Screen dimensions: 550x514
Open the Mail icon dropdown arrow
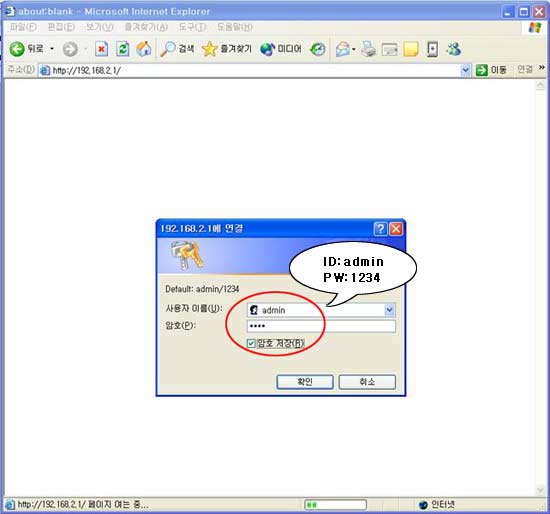[x=353, y=49]
